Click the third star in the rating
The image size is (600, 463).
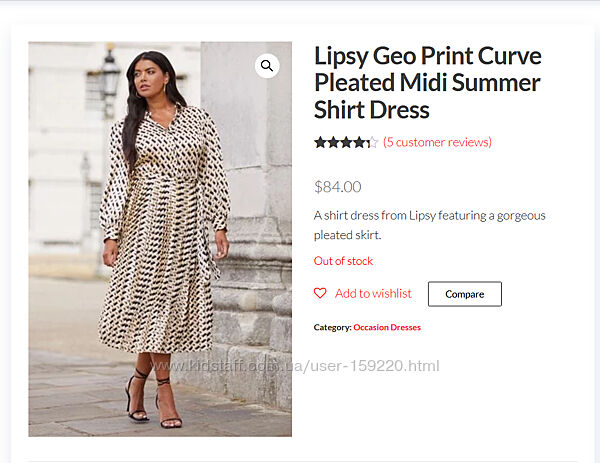pos(346,142)
